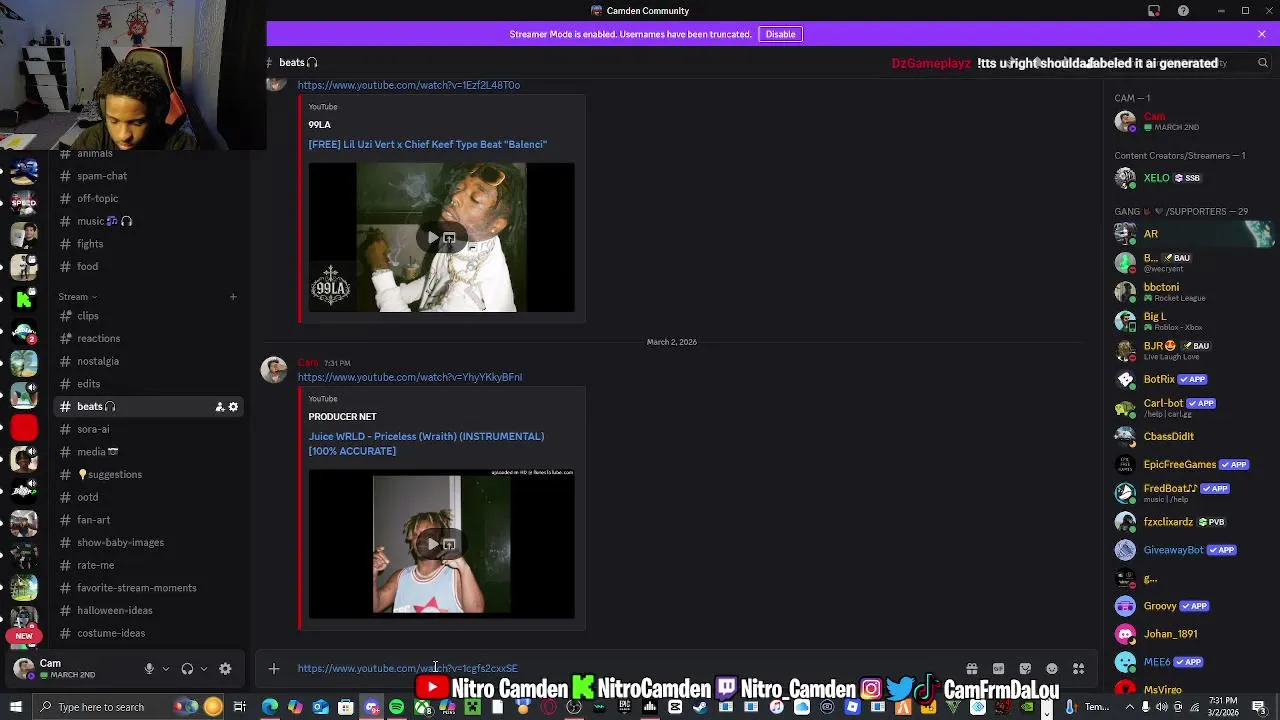Viewport: 1280px width, 720px height.
Task: Expand microphone input options arrow
Action: tap(166, 669)
